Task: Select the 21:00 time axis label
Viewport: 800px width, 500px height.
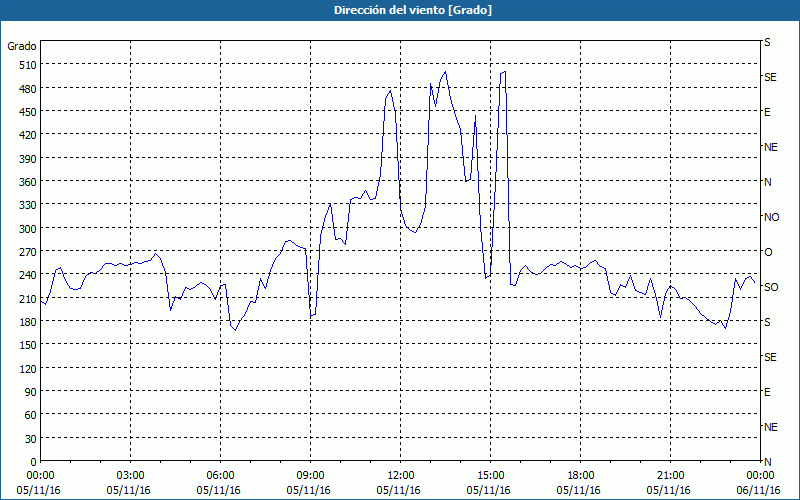Action: coord(670,476)
